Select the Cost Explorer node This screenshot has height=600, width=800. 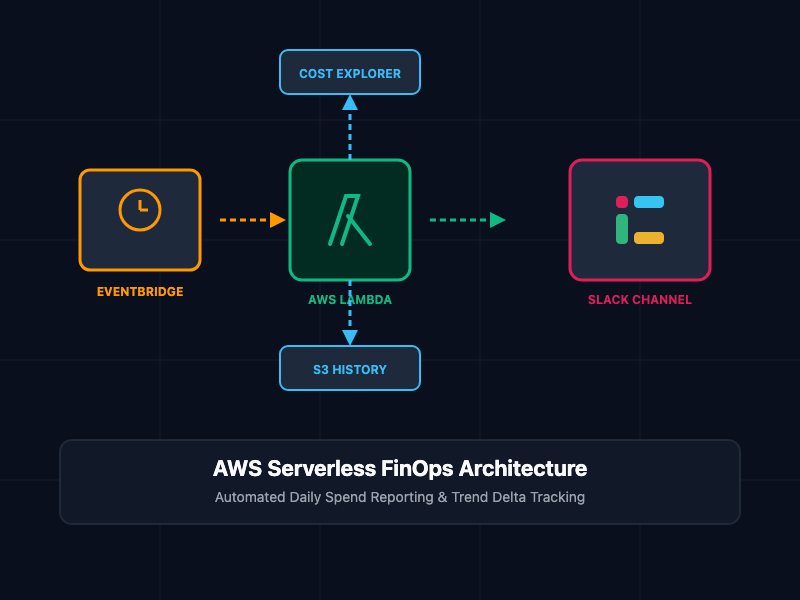click(x=350, y=72)
